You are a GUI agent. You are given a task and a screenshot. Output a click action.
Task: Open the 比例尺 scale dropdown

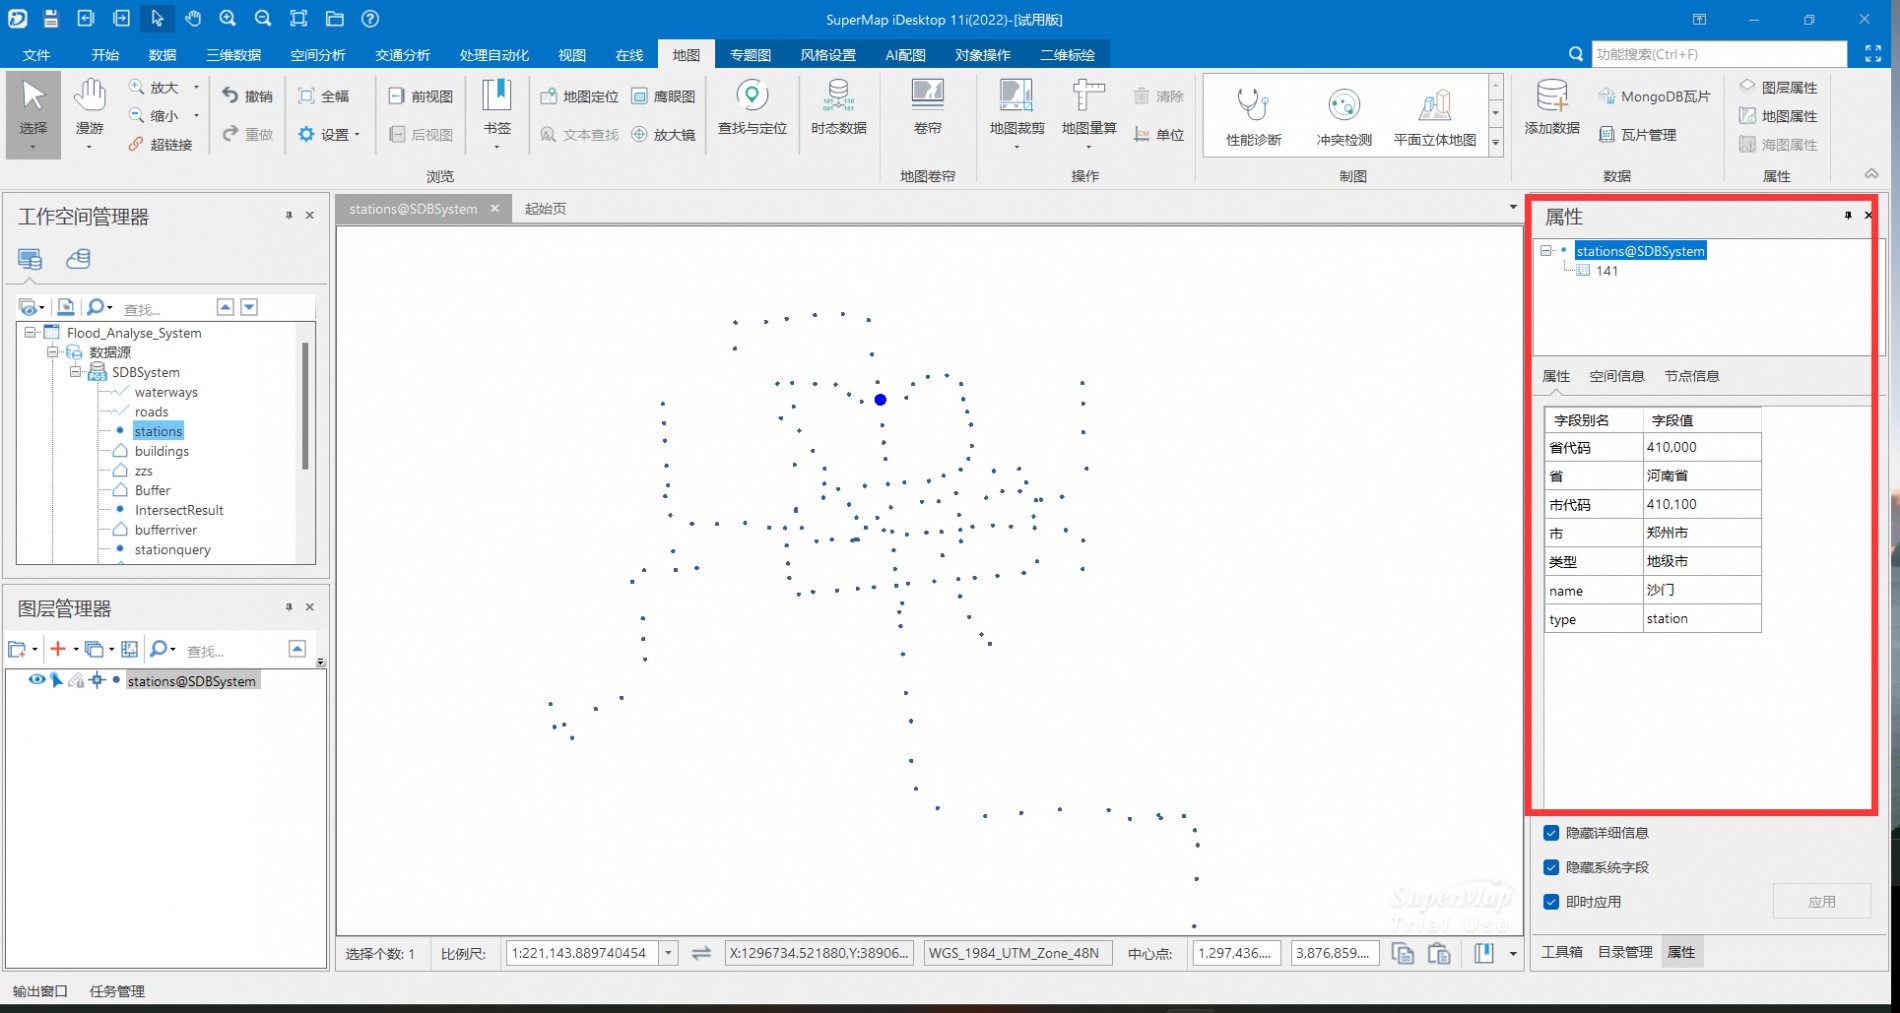668,953
